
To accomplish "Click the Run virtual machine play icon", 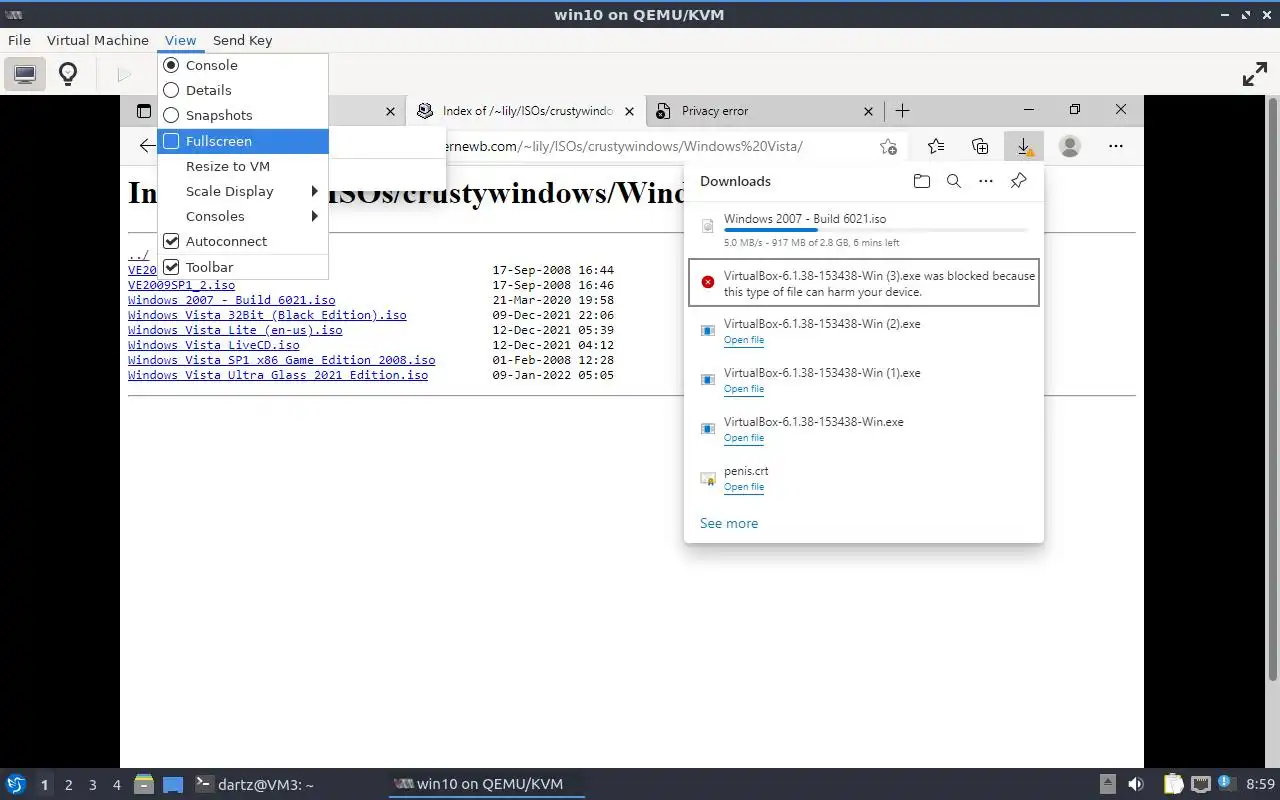I will (x=124, y=74).
